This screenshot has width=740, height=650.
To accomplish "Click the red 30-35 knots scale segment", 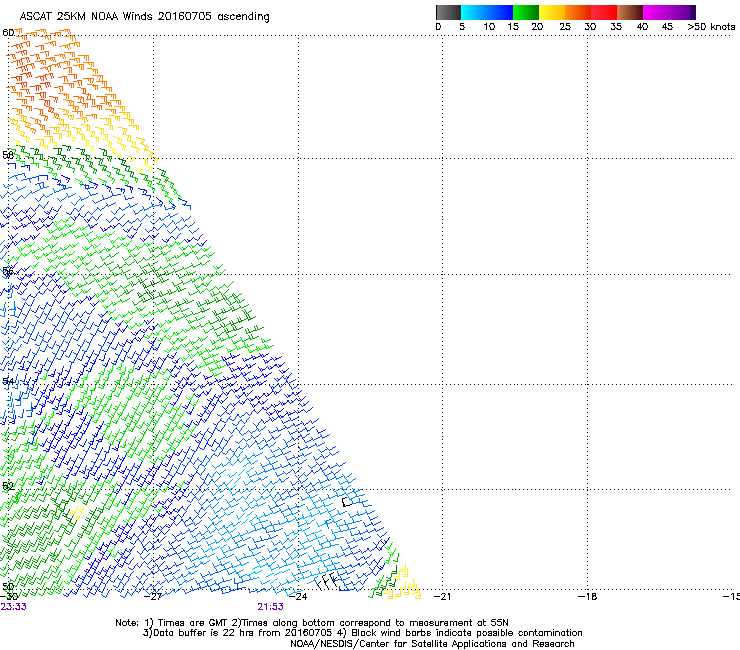I will tap(604, 12).
